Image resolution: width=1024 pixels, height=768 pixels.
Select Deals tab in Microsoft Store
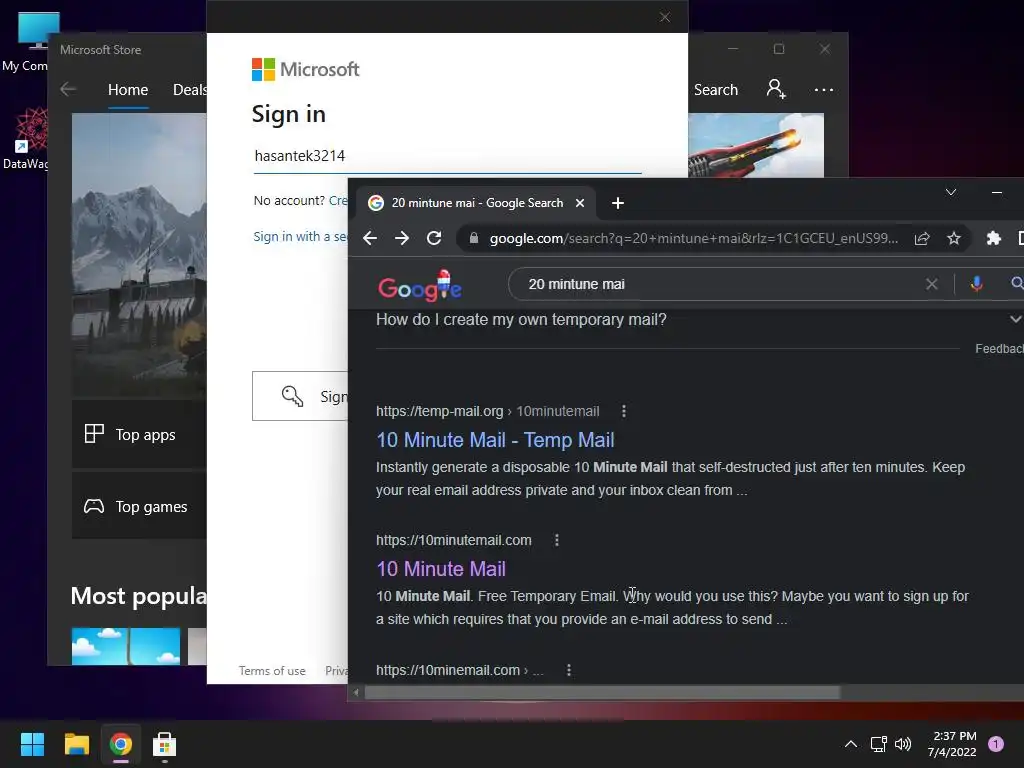coord(189,89)
